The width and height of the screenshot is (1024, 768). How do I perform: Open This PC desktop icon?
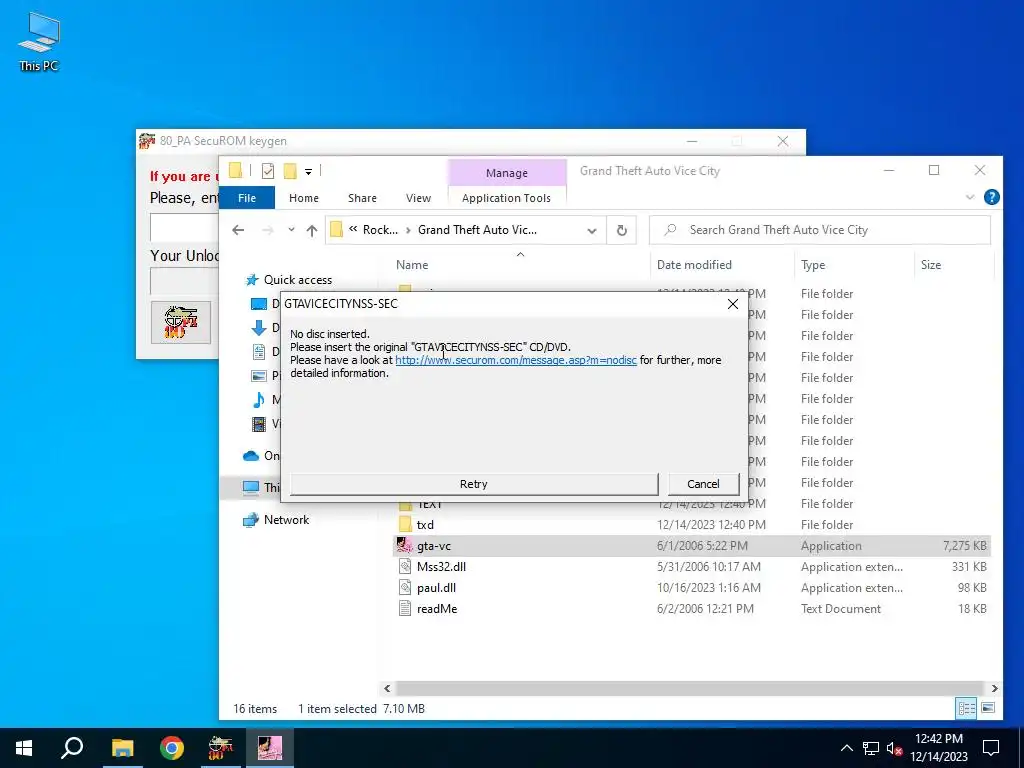coord(39,41)
